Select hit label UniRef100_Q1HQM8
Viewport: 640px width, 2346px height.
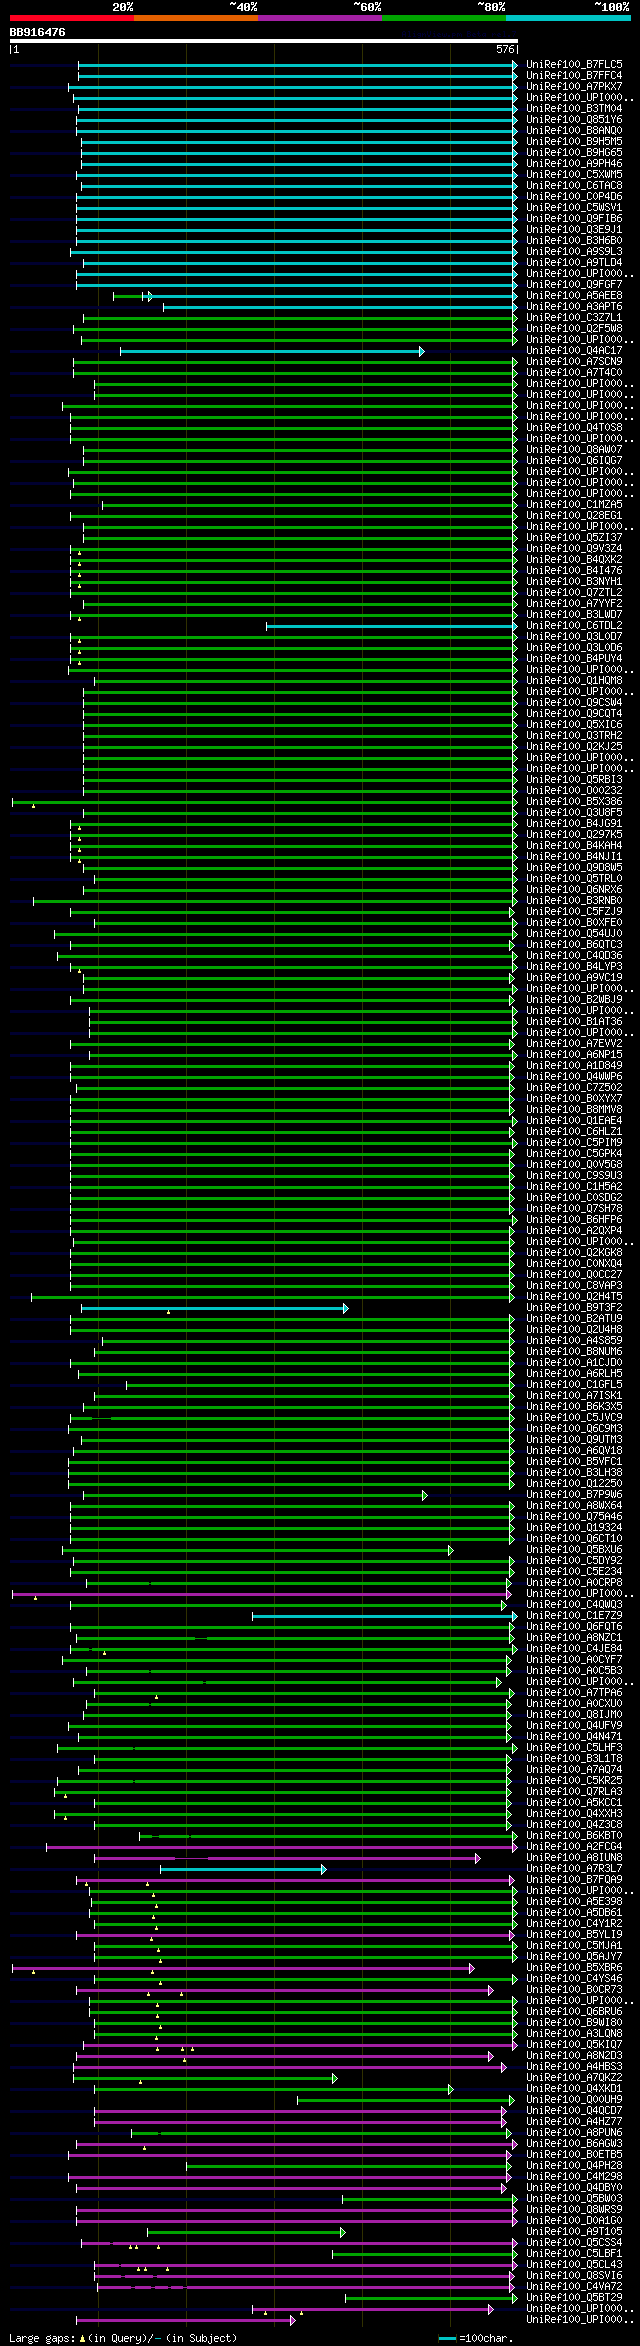tap(574, 681)
